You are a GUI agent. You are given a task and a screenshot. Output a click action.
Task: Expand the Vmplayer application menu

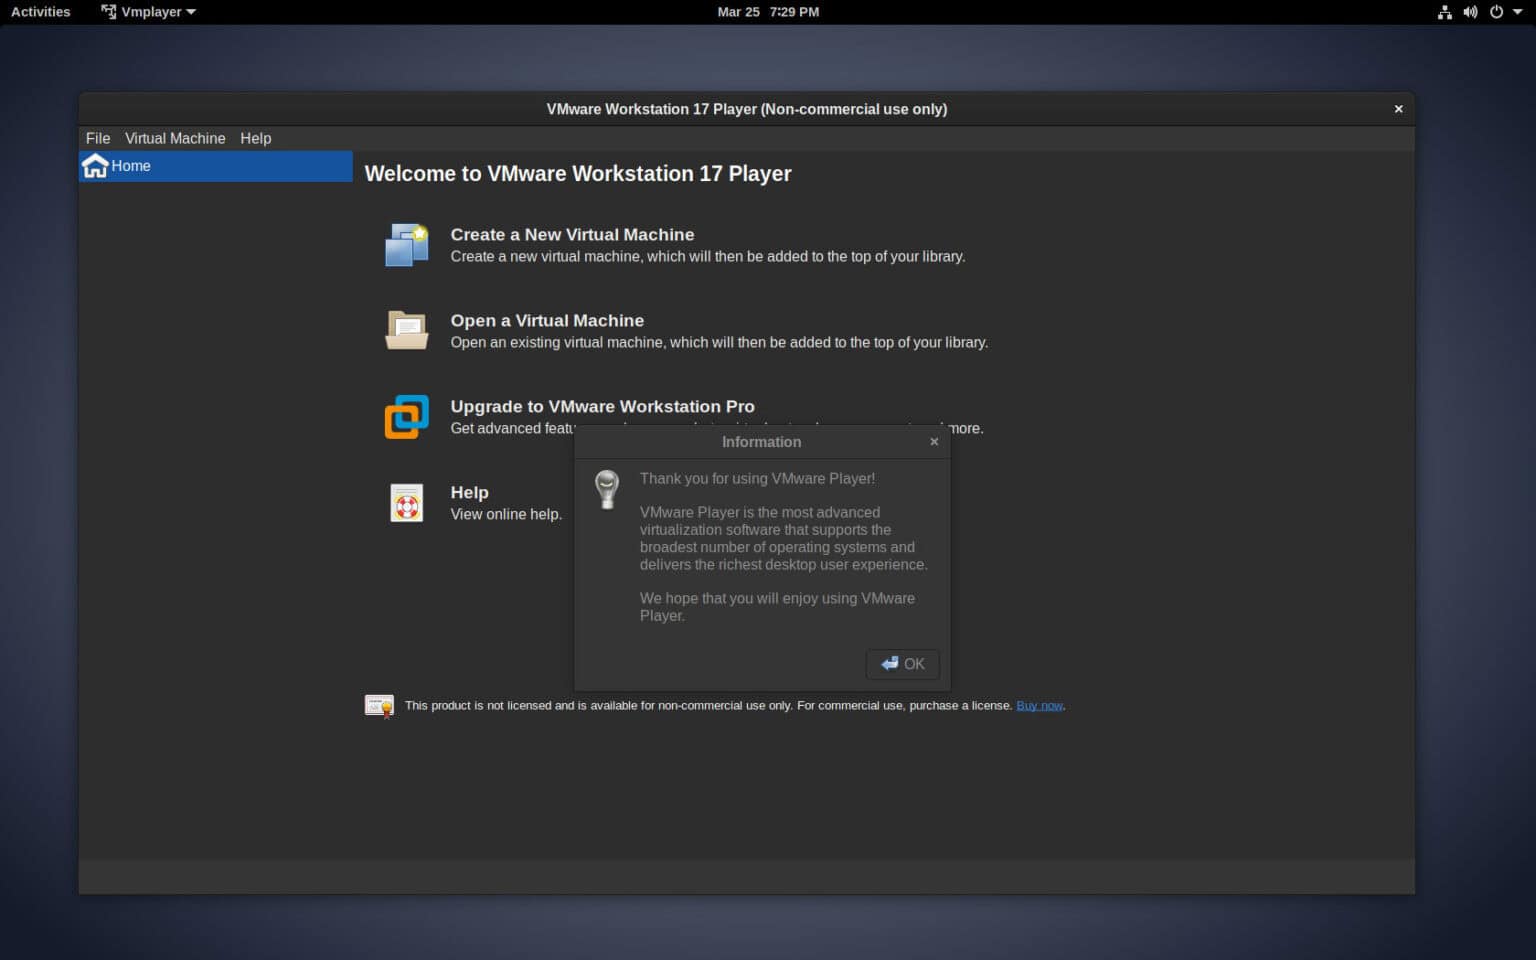tap(148, 12)
